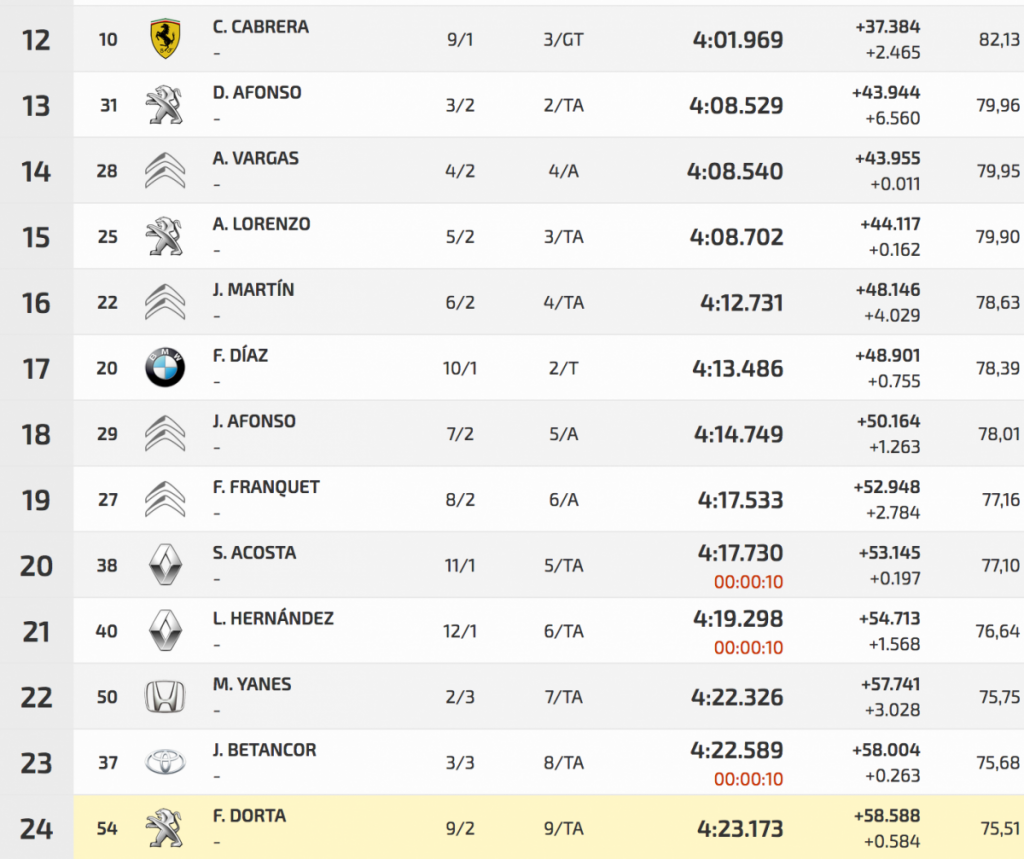This screenshot has width=1024, height=859.
Task: Click driver name C. Cabrera
Action: click(x=261, y=27)
